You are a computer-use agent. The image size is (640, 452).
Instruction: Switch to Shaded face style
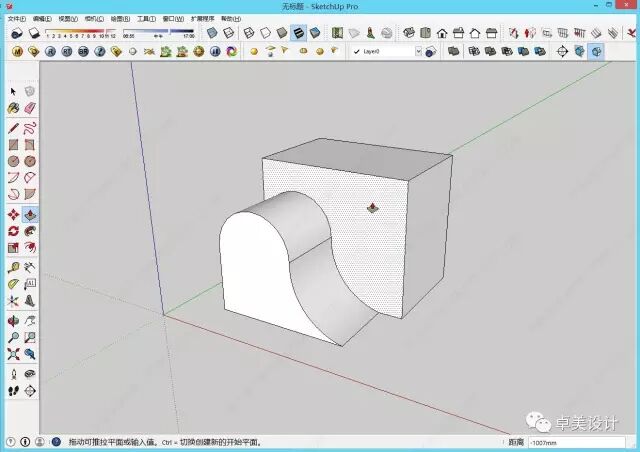(282, 33)
